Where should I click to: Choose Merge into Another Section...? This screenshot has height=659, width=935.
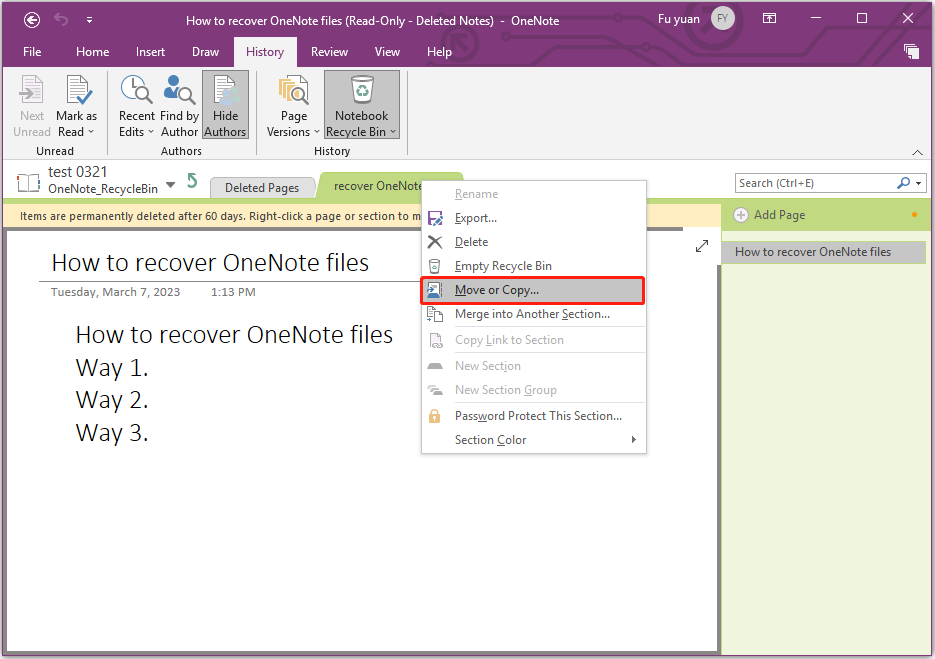coord(534,314)
